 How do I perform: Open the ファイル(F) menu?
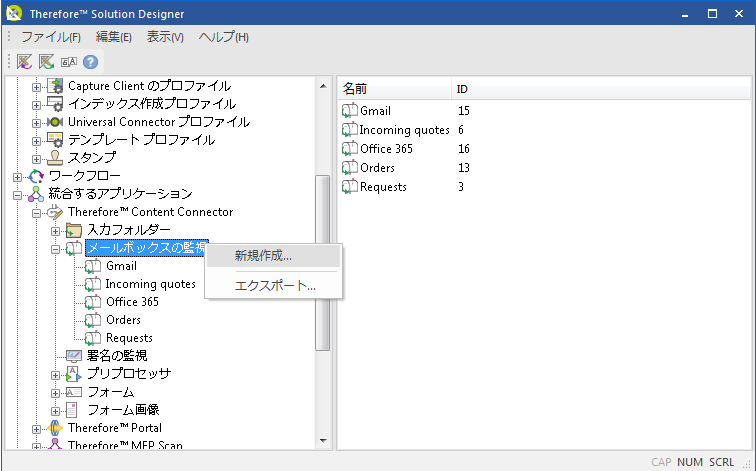tap(51, 37)
